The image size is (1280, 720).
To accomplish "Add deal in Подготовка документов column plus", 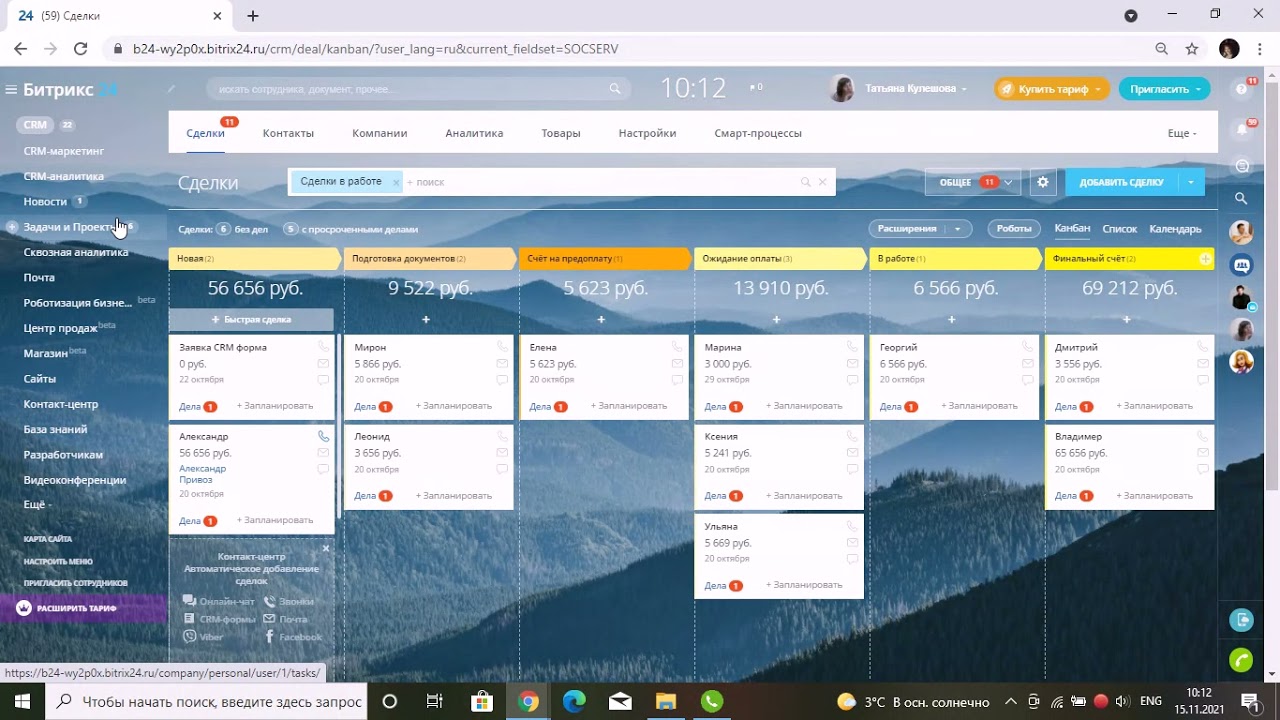I will coord(426,320).
